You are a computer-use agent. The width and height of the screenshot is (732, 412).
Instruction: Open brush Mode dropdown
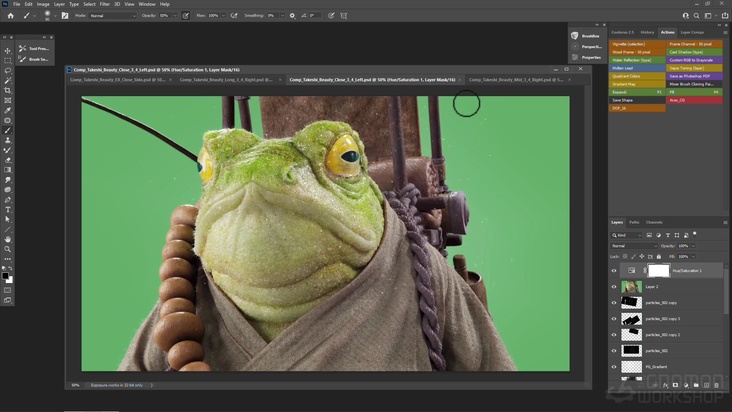(113, 15)
